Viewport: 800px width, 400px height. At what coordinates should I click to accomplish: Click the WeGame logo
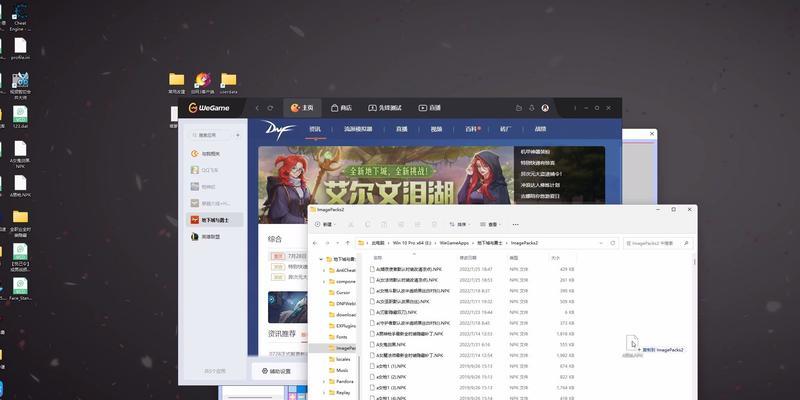pos(209,108)
